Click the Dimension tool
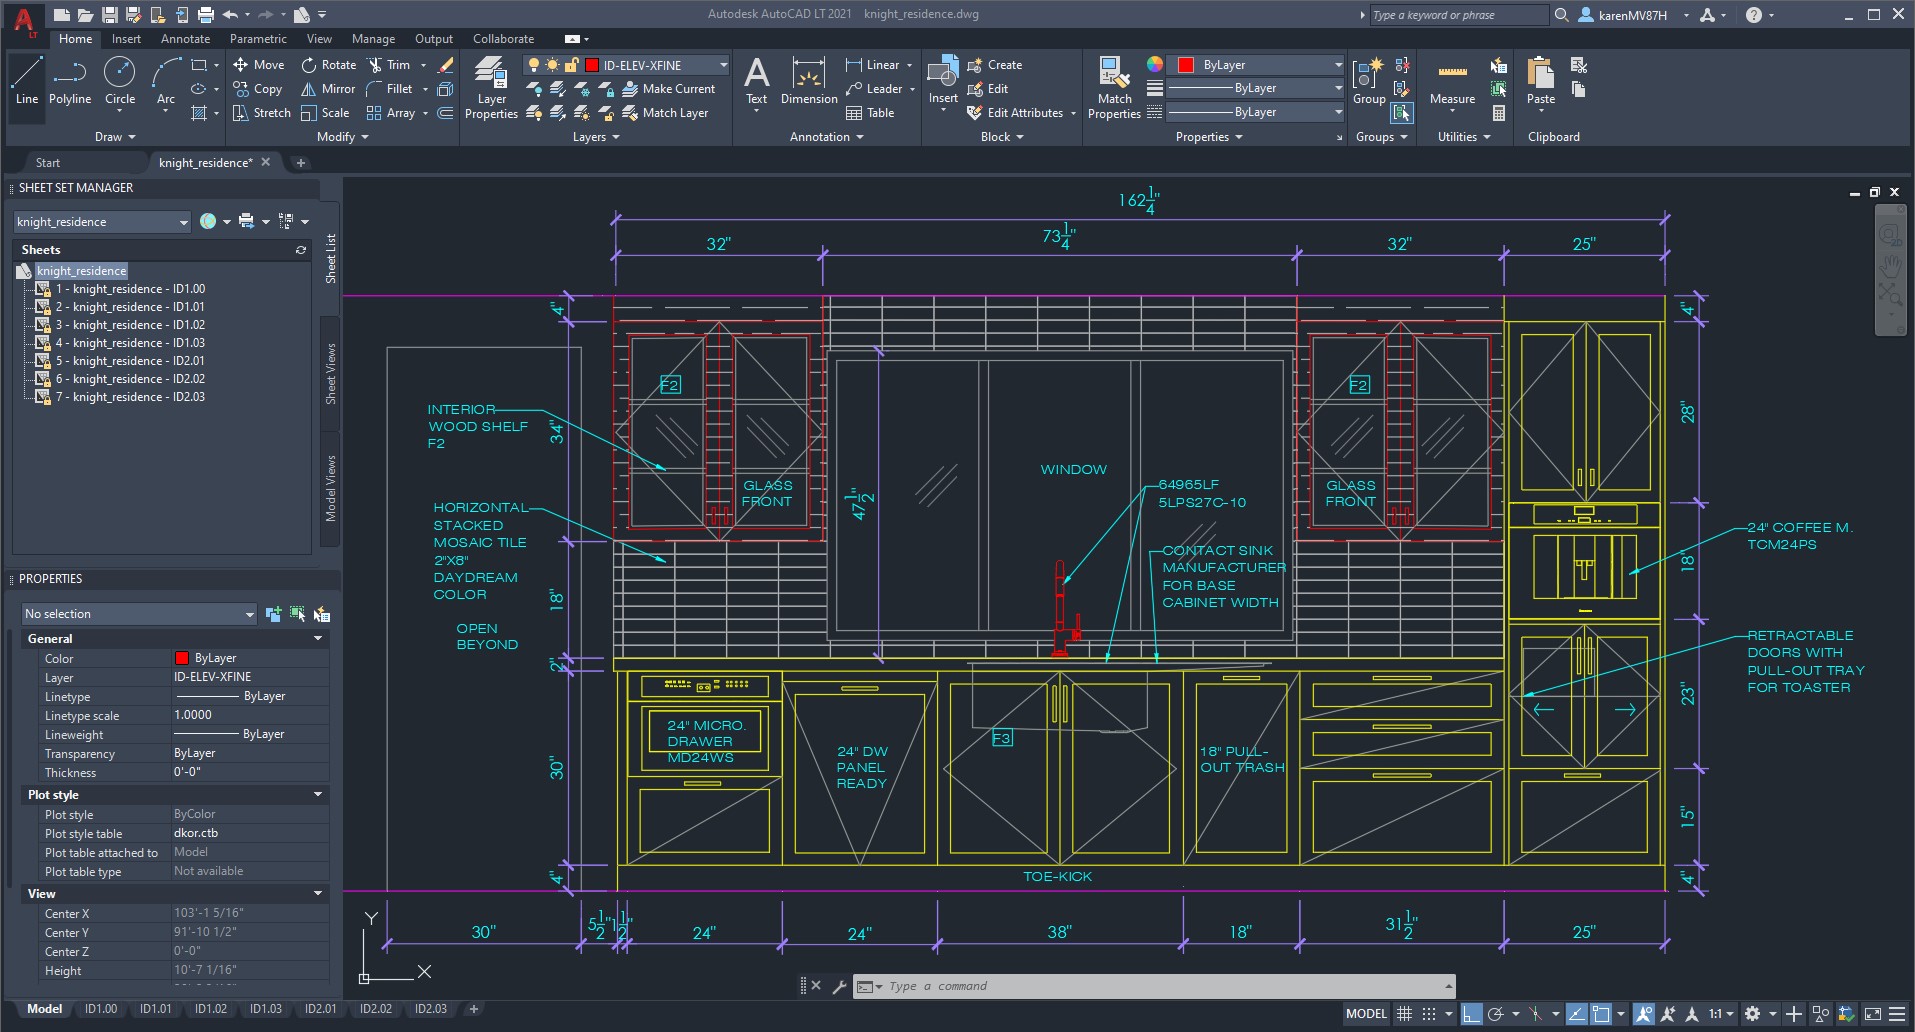Viewport: 1915px width, 1032px height. click(x=809, y=82)
